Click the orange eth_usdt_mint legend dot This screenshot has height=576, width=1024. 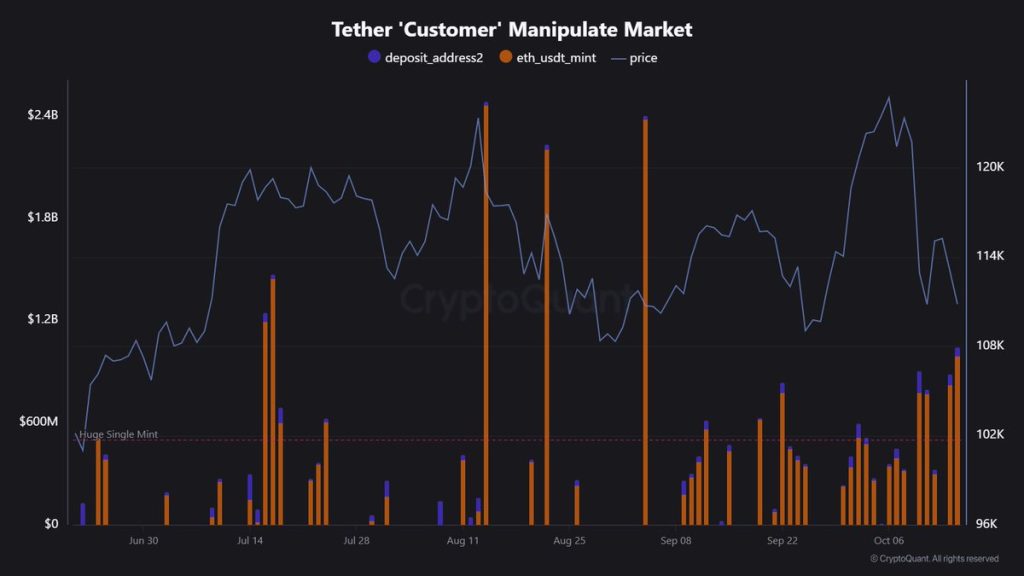pos(506,58)
